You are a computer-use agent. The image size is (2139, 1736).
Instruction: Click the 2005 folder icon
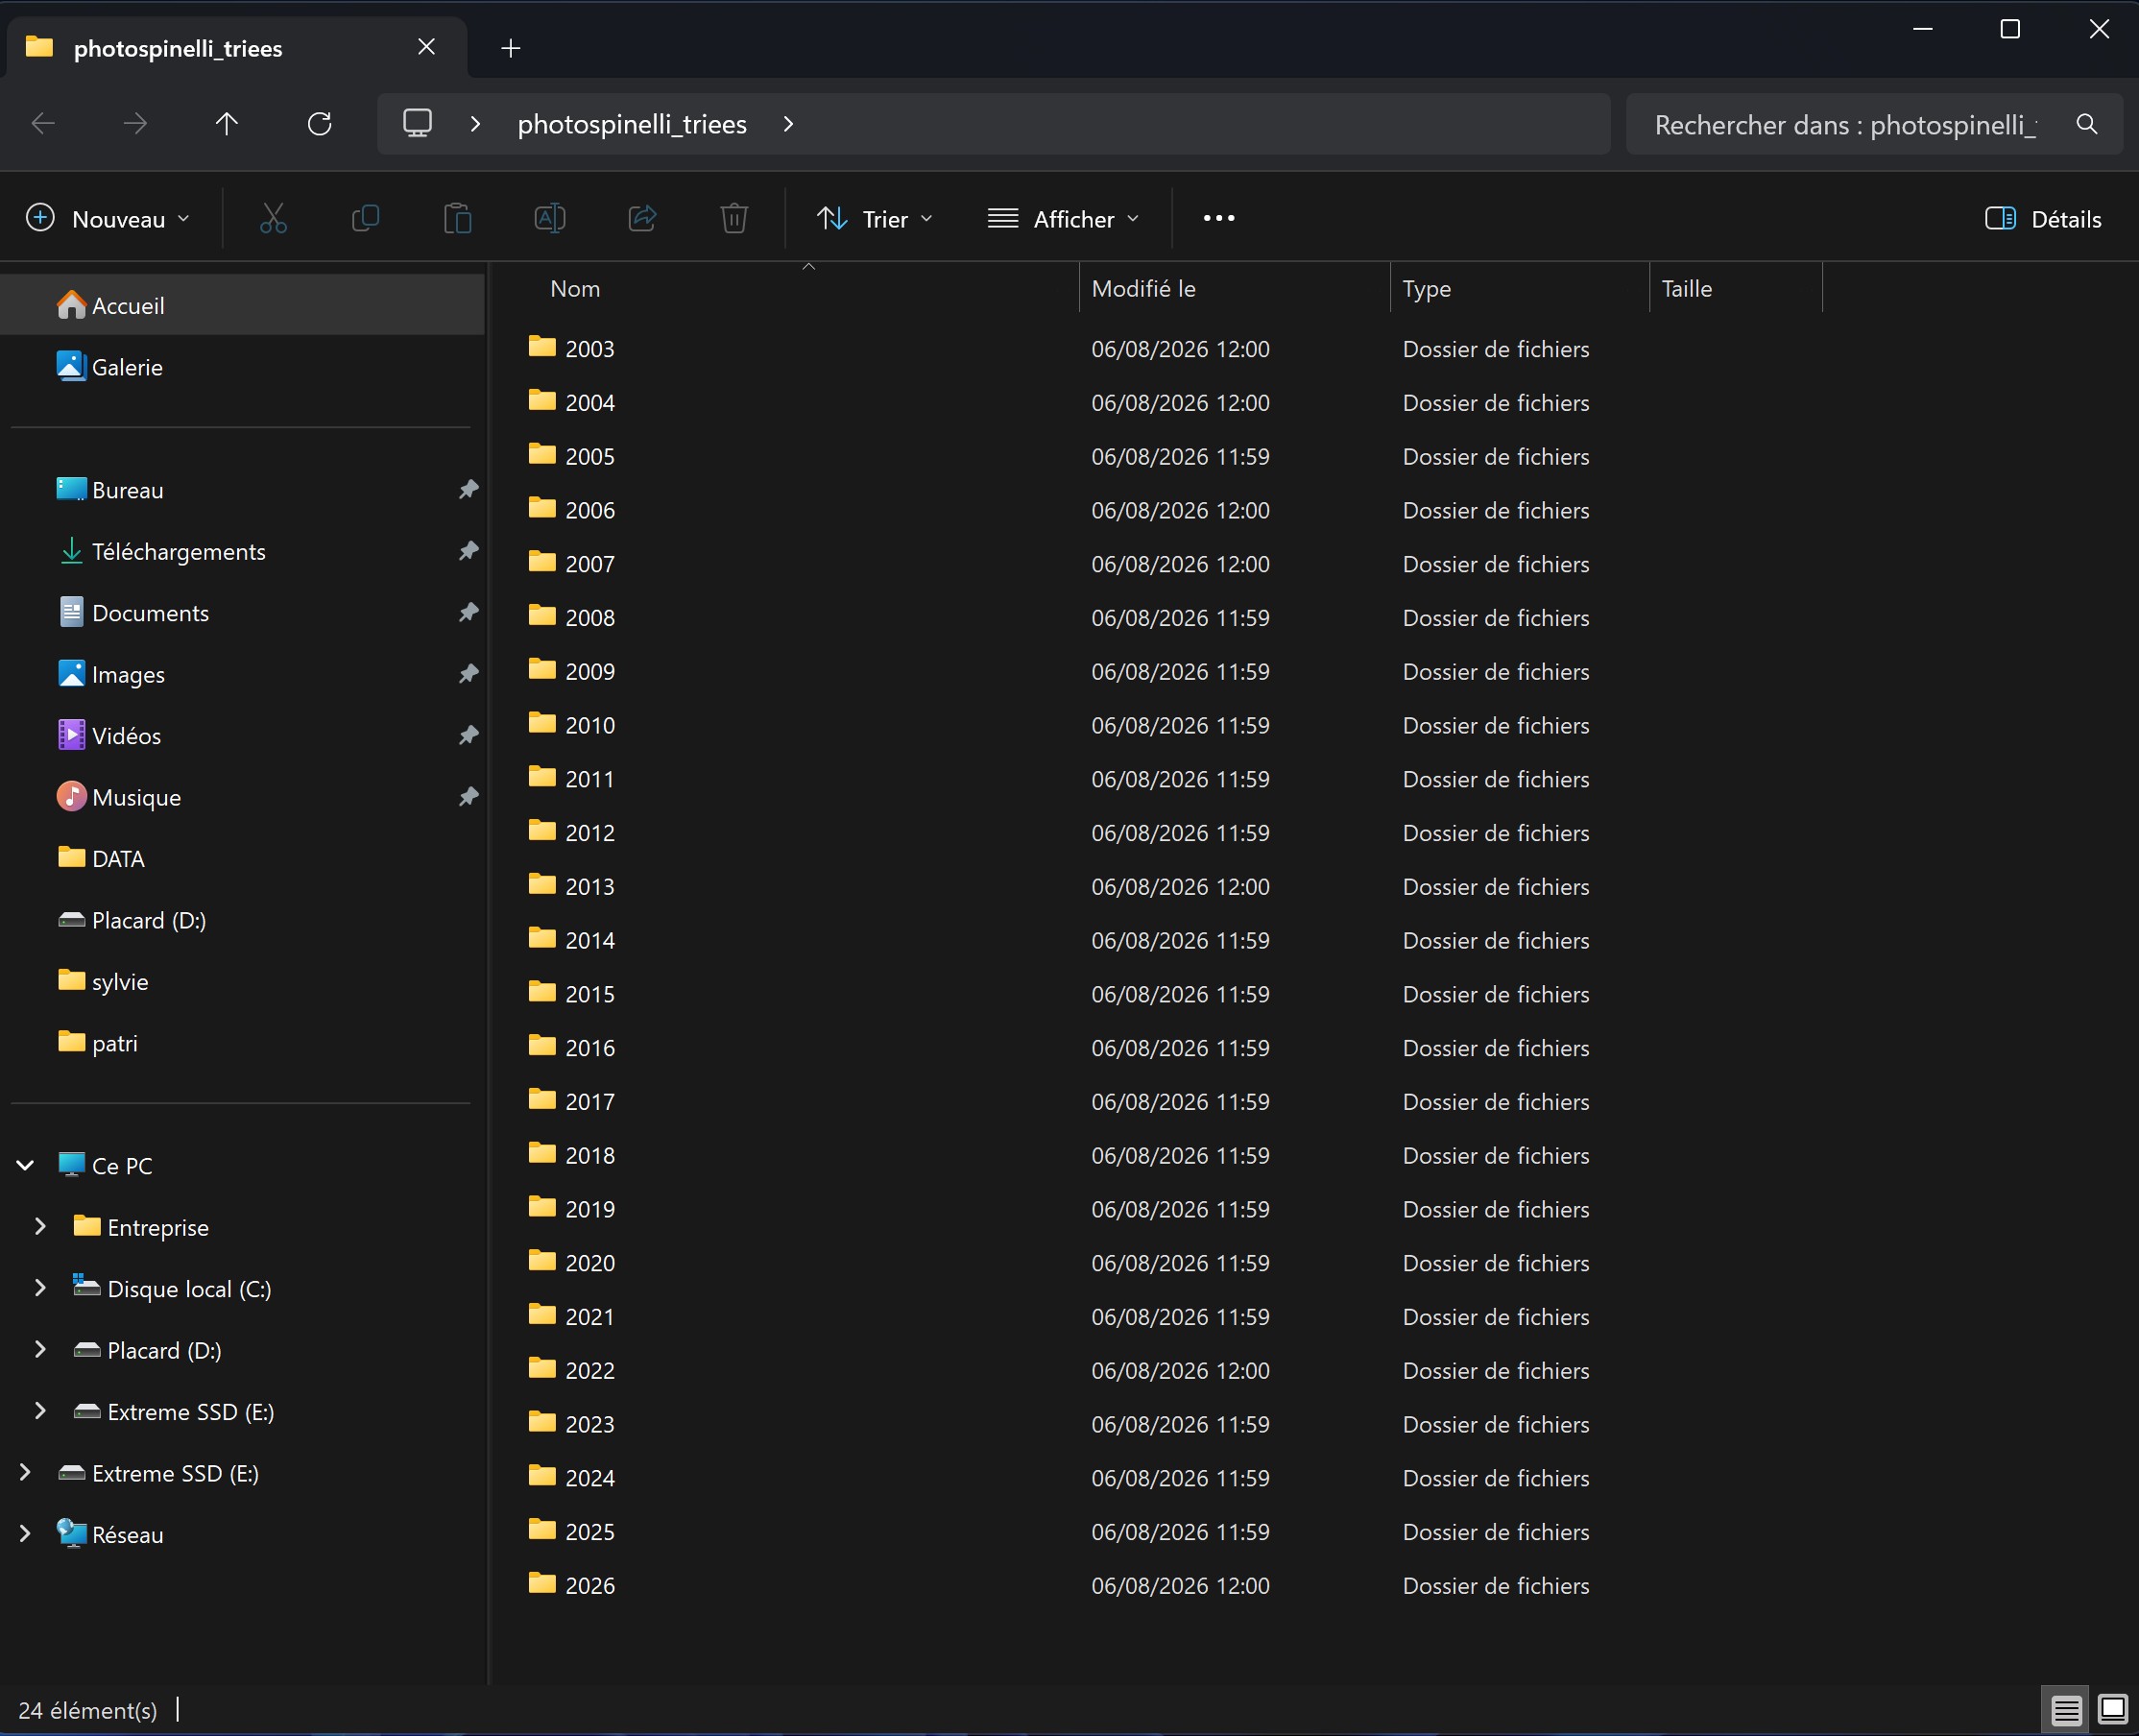pyautogui.click(x=542, y=454)
